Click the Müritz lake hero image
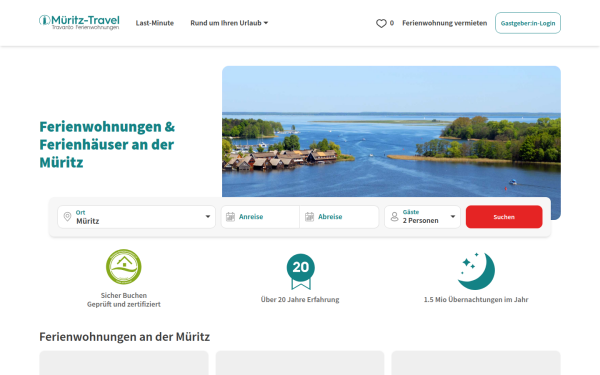The width and height of the screenshot is (600, 375). [391, 131]
